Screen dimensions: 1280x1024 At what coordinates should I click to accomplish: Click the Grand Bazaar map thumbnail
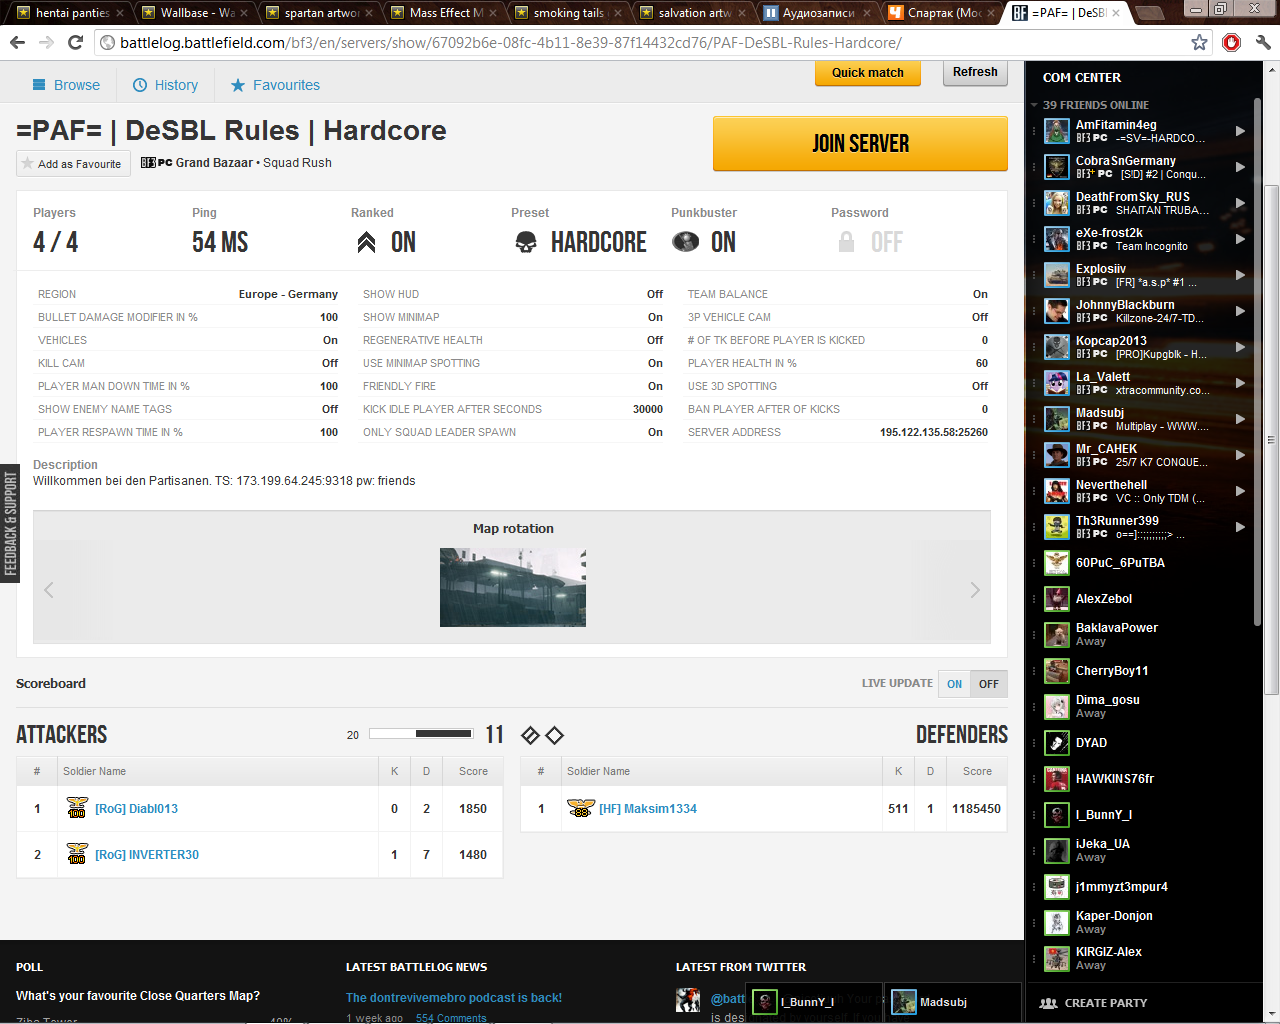(x=513, y=587)
